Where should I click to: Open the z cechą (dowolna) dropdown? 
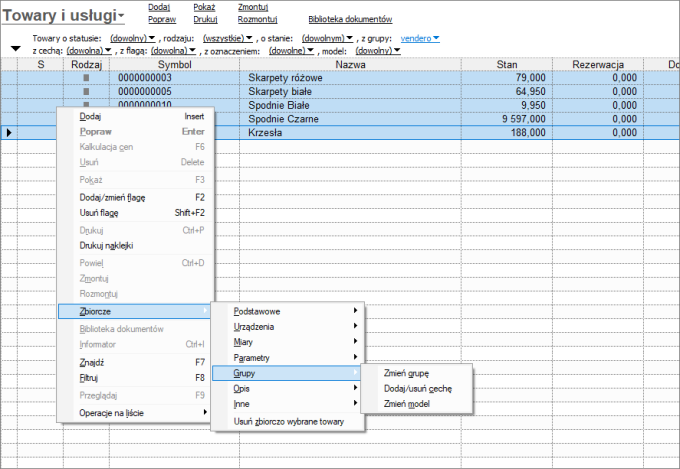[89, 51]
